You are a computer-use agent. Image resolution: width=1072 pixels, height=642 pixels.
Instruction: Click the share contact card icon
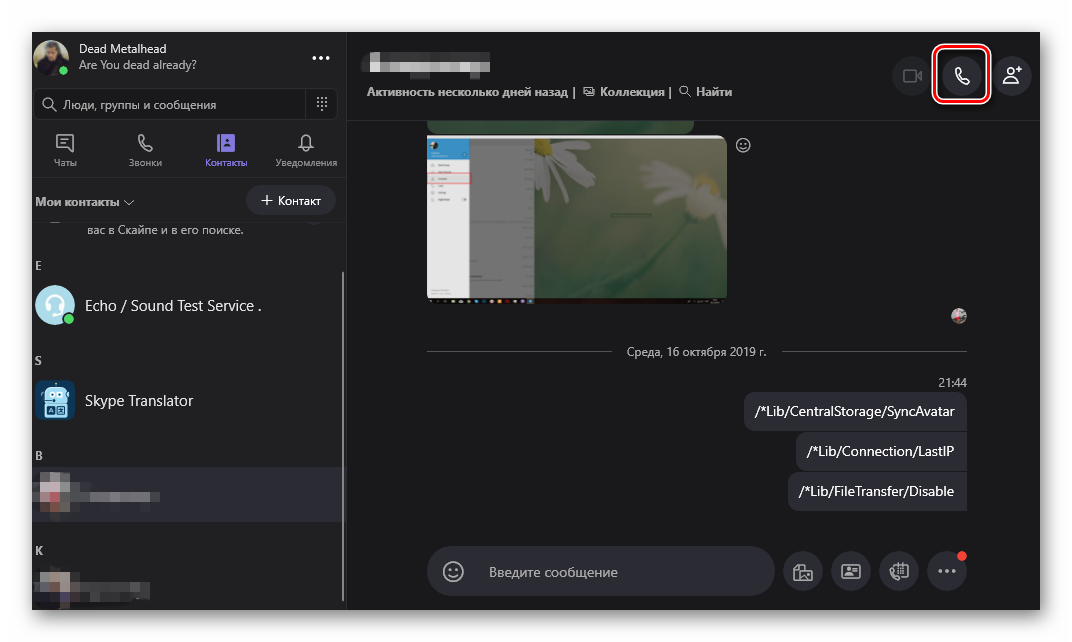tap(850, 572)
